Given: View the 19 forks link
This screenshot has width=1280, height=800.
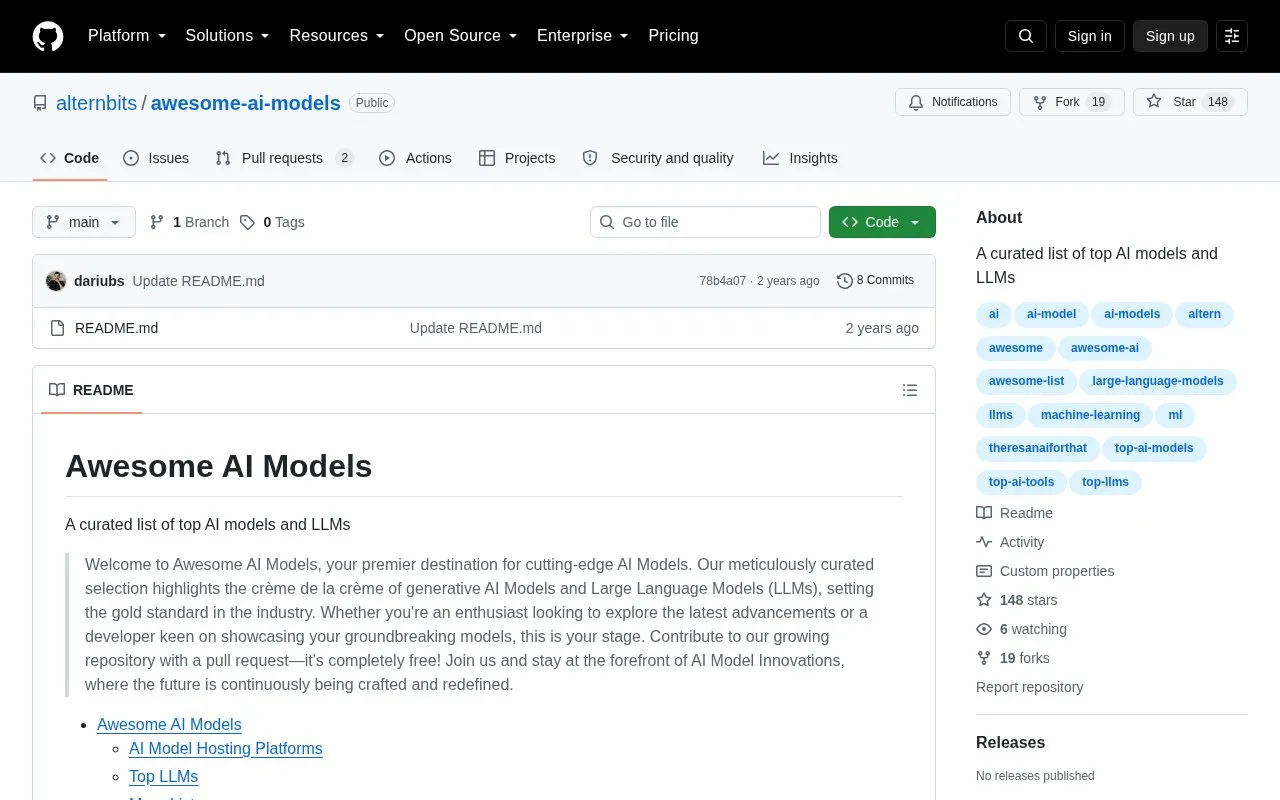Looking at the screenshot, I should click(x=1013, y=658).
